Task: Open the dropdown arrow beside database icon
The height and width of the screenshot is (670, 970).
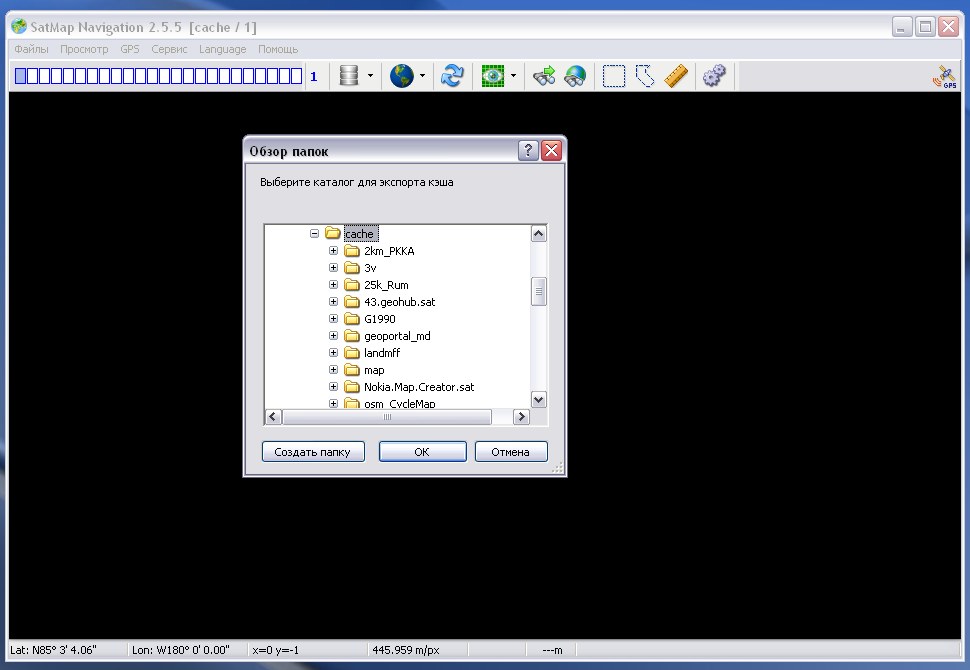Action: pos(370,75)
